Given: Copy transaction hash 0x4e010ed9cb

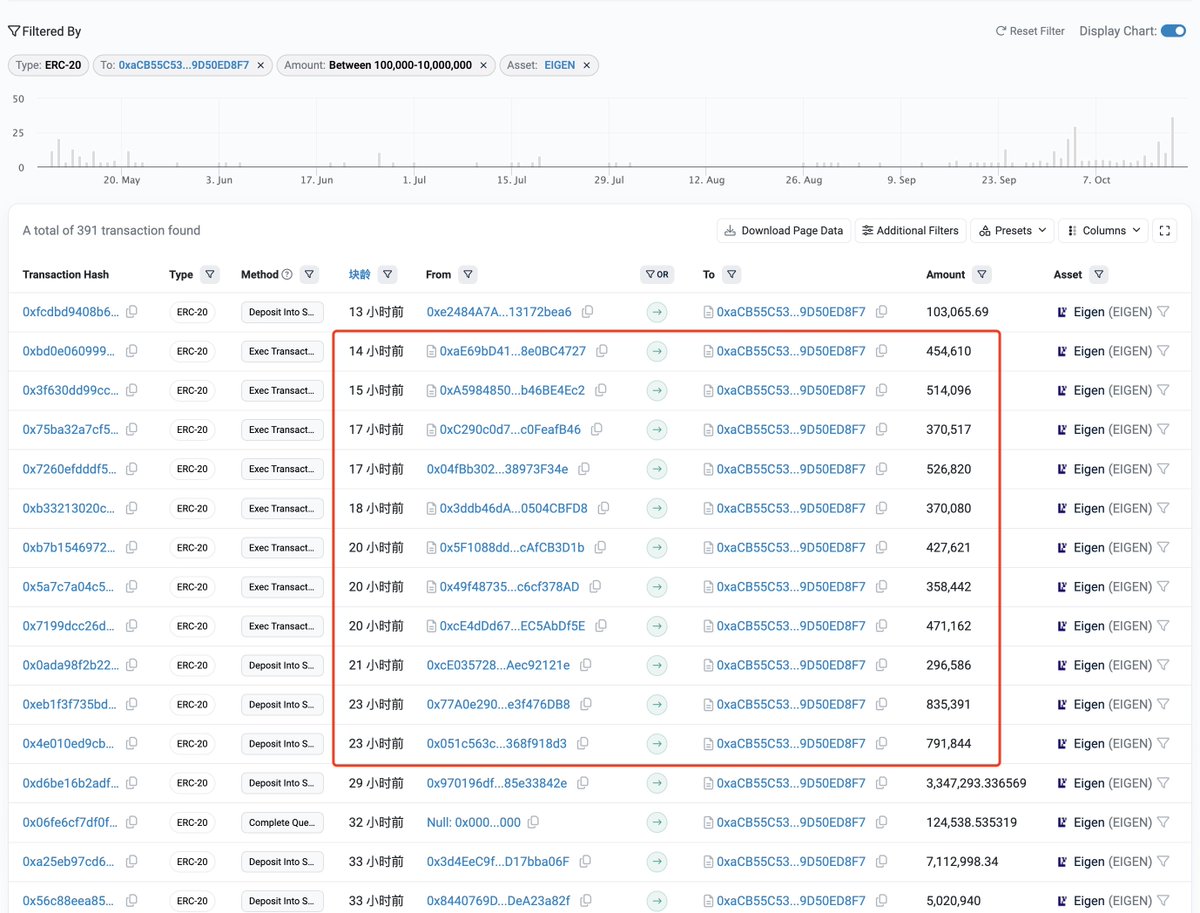Looking at the screenshot, I should point(132,744).
